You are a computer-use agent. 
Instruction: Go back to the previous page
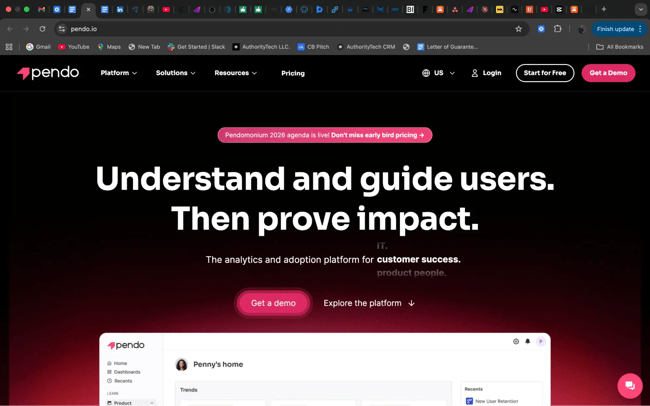click(x=10, y=29)
